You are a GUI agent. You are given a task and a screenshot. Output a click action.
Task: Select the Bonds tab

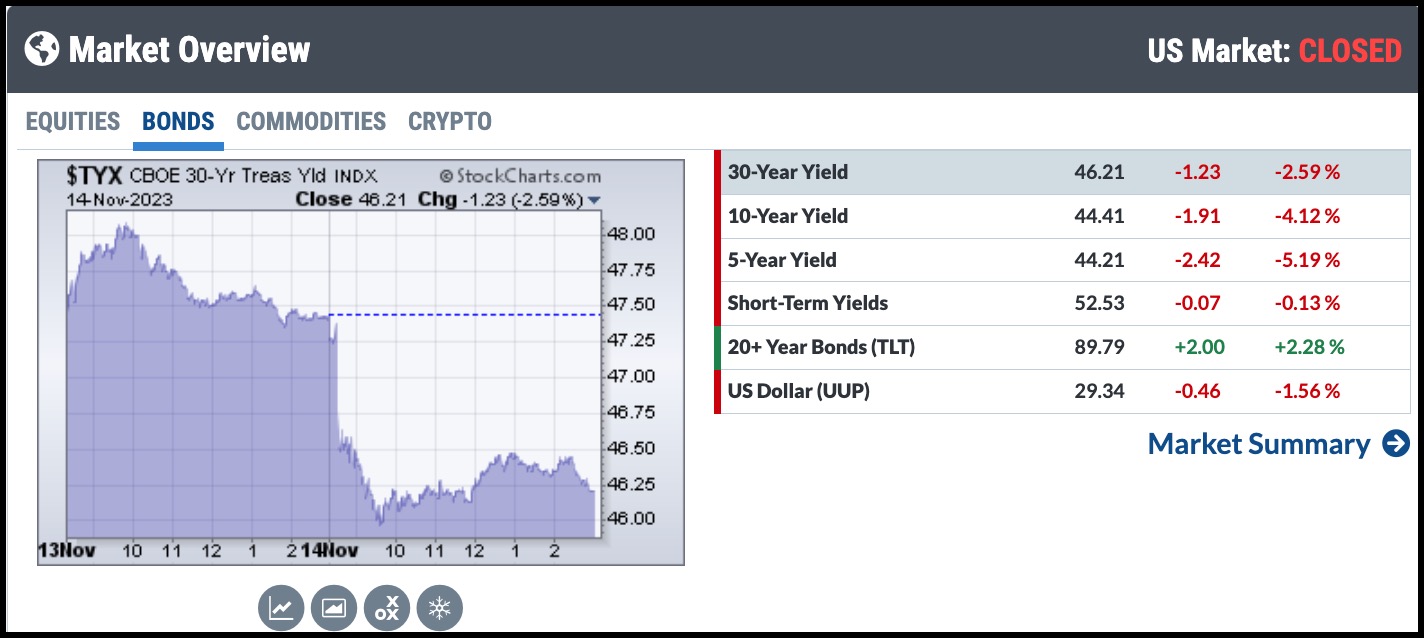[178, 122]
